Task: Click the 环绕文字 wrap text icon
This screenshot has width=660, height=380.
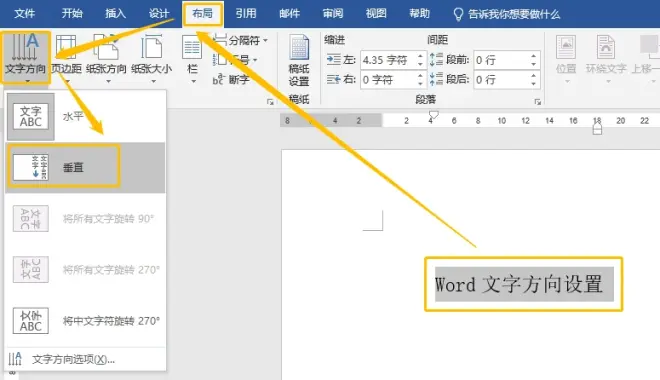Action: pyautogui.click(x=606, y=57)
